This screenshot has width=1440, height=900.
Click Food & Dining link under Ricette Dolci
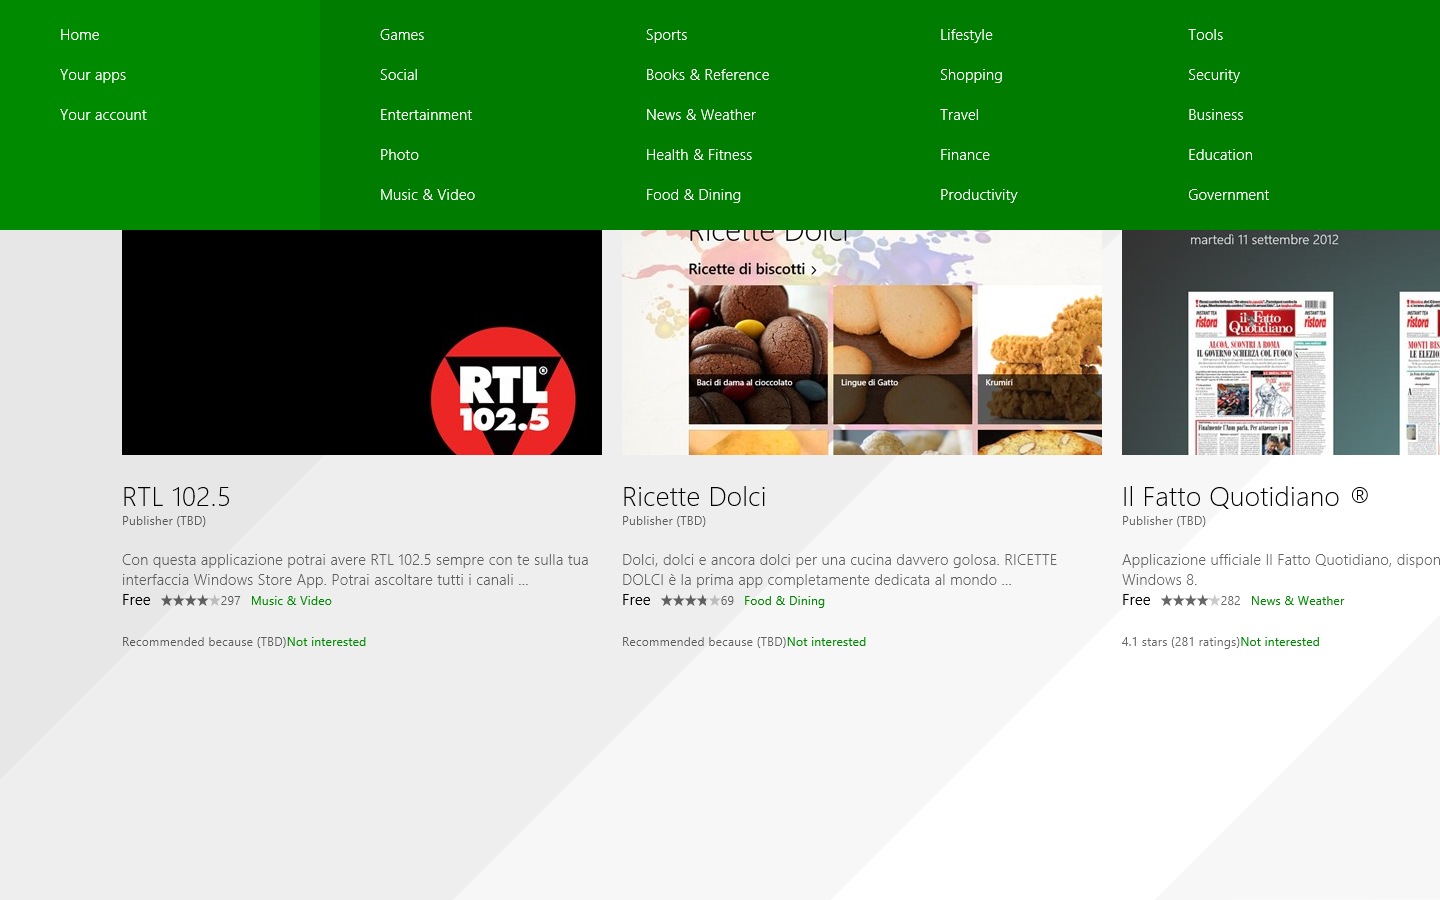click(x=784, y=601)
